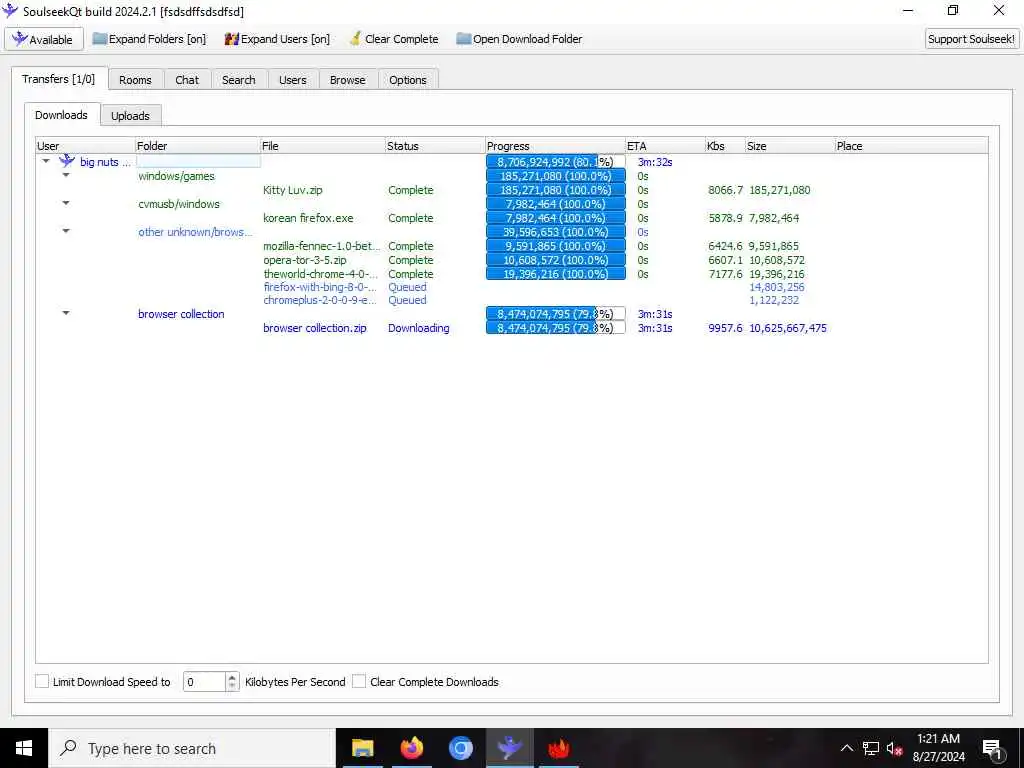Select Kitty Luv.zip file
Screen dimensions: 1024x768
(293, 190)
